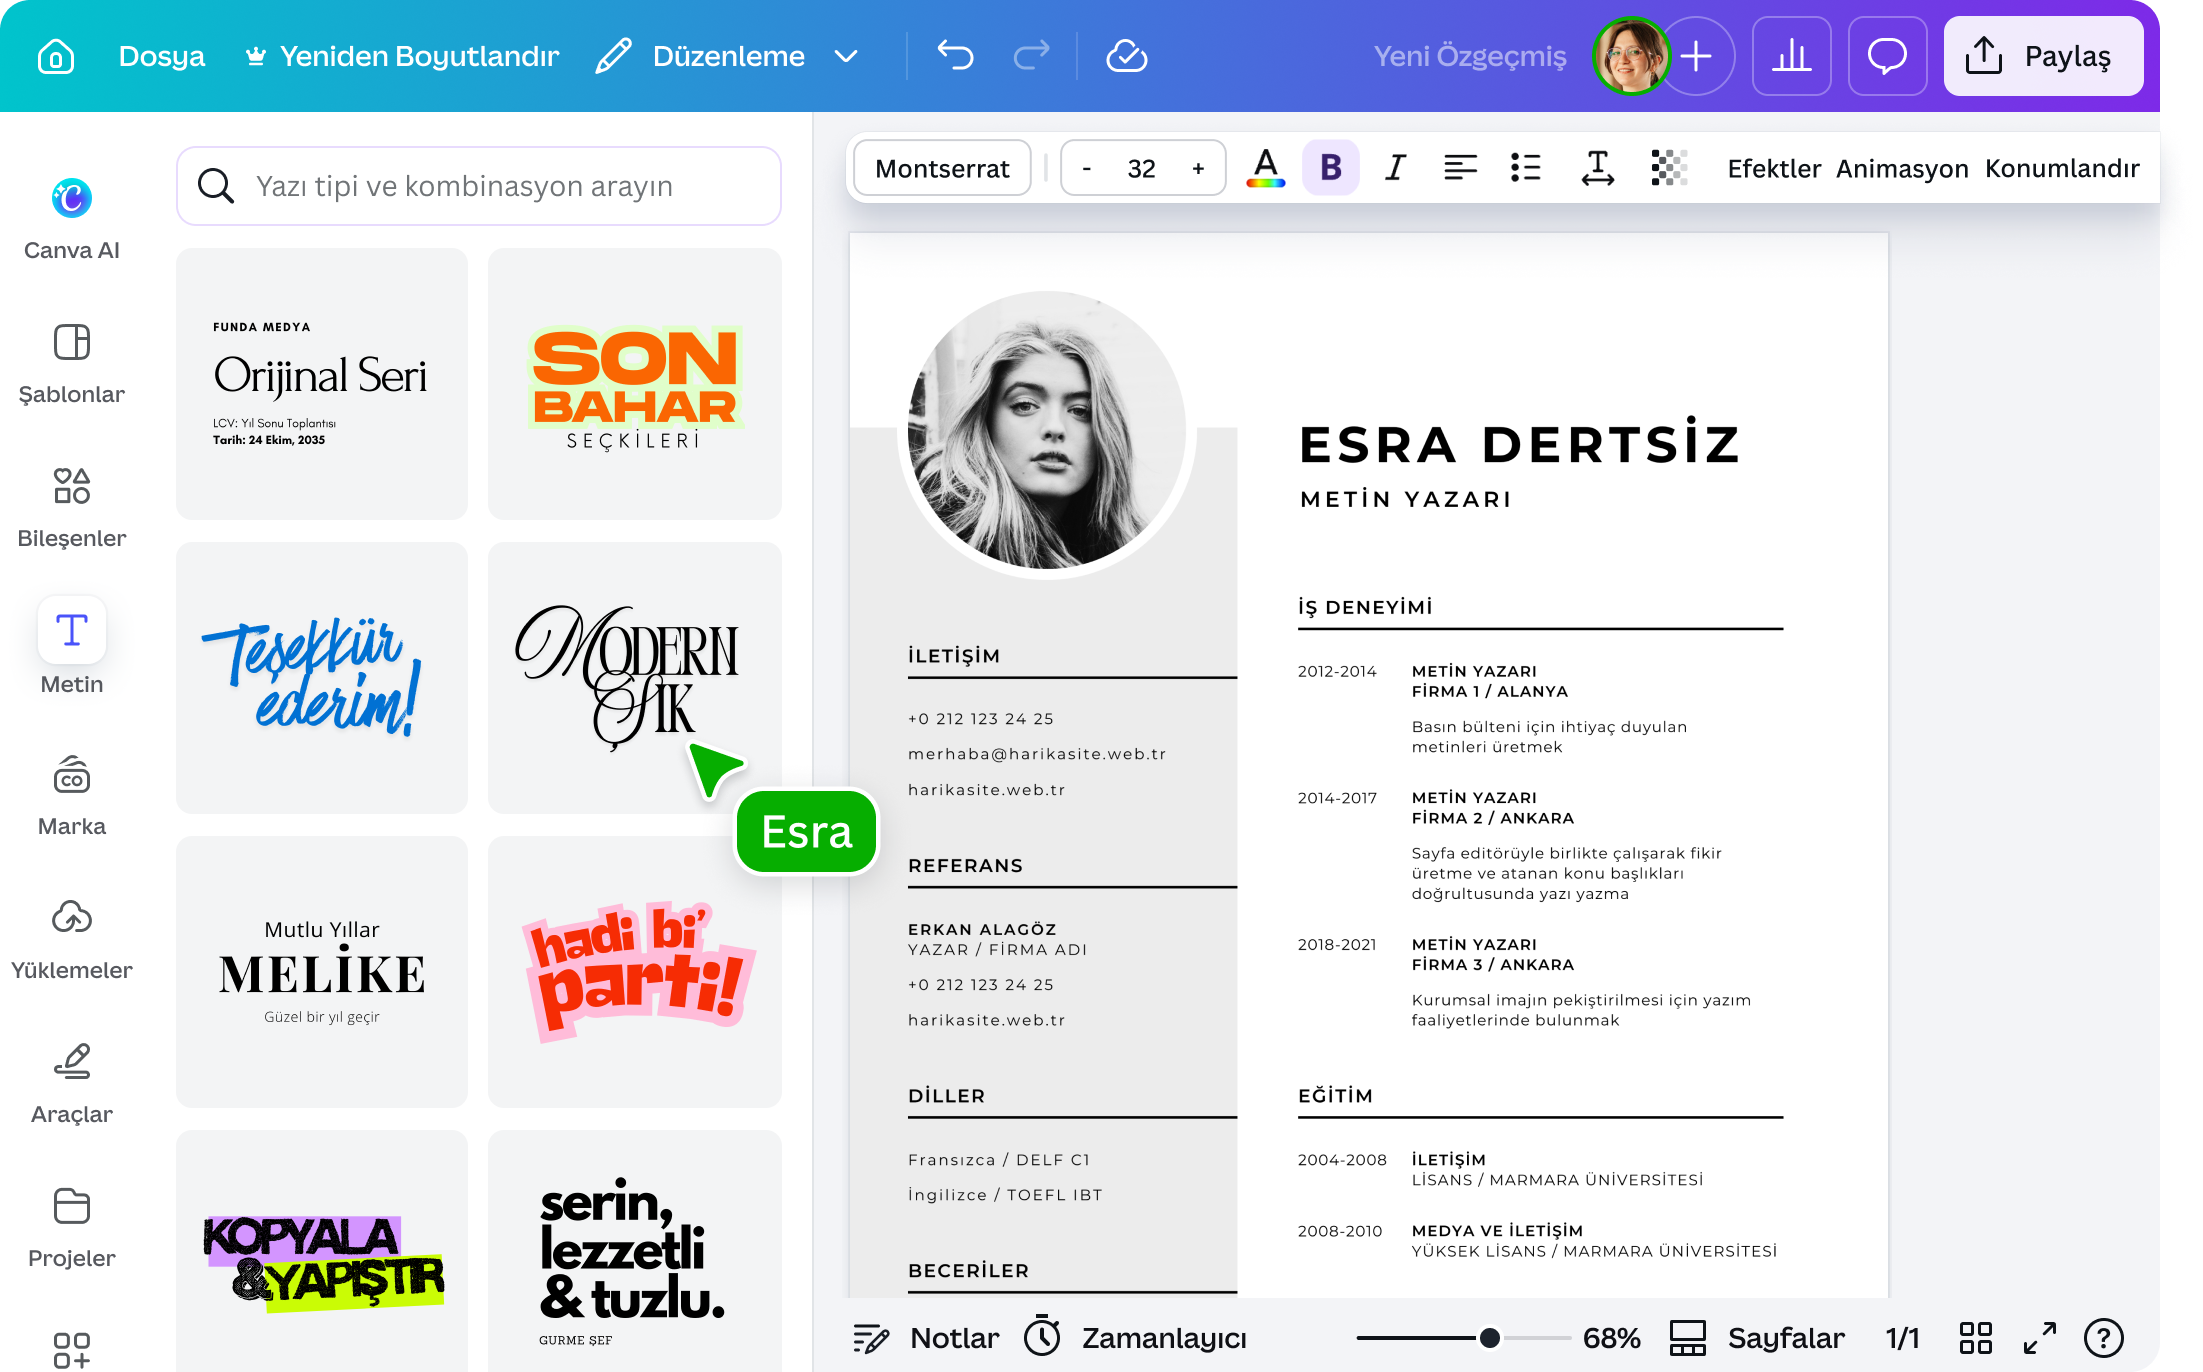Toggle bold formatting
The image size is (2203, 1372).
pyautogui.click(x=1331, y=168)
